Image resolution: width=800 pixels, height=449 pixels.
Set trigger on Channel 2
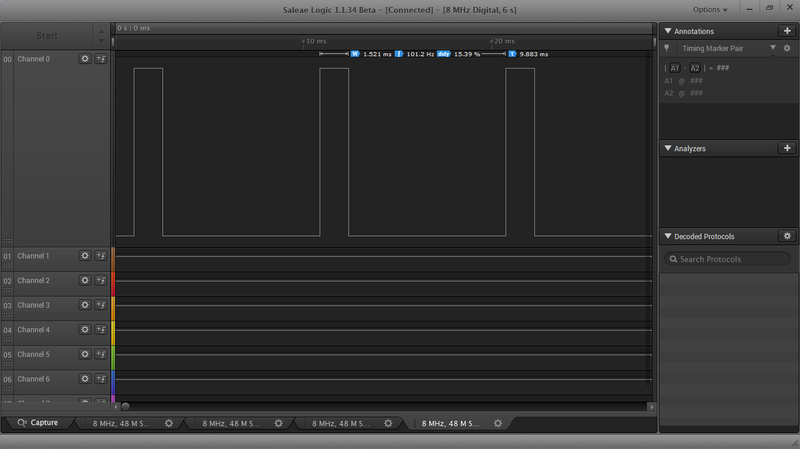pos(101,280)
